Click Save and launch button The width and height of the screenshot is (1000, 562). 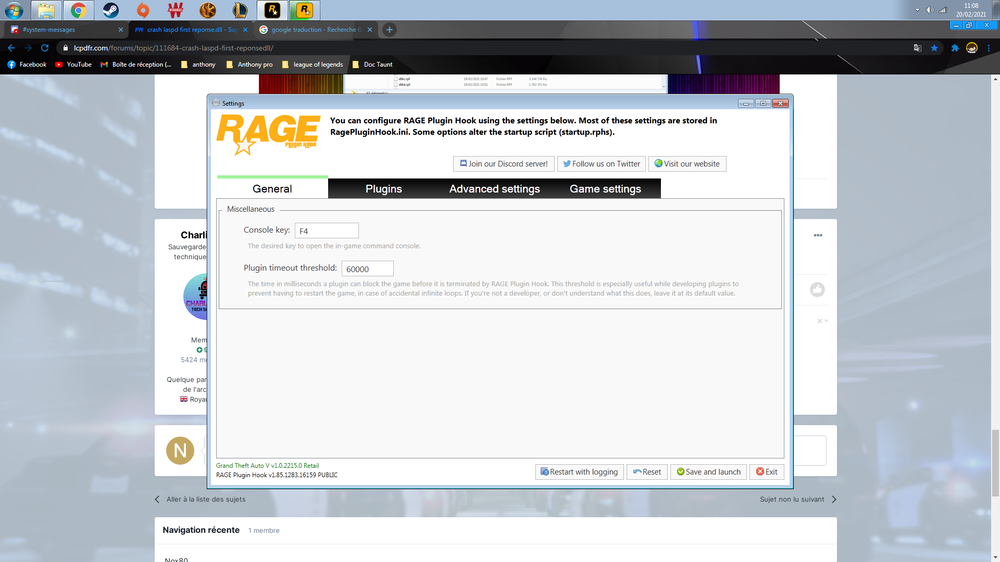(708, 472)
